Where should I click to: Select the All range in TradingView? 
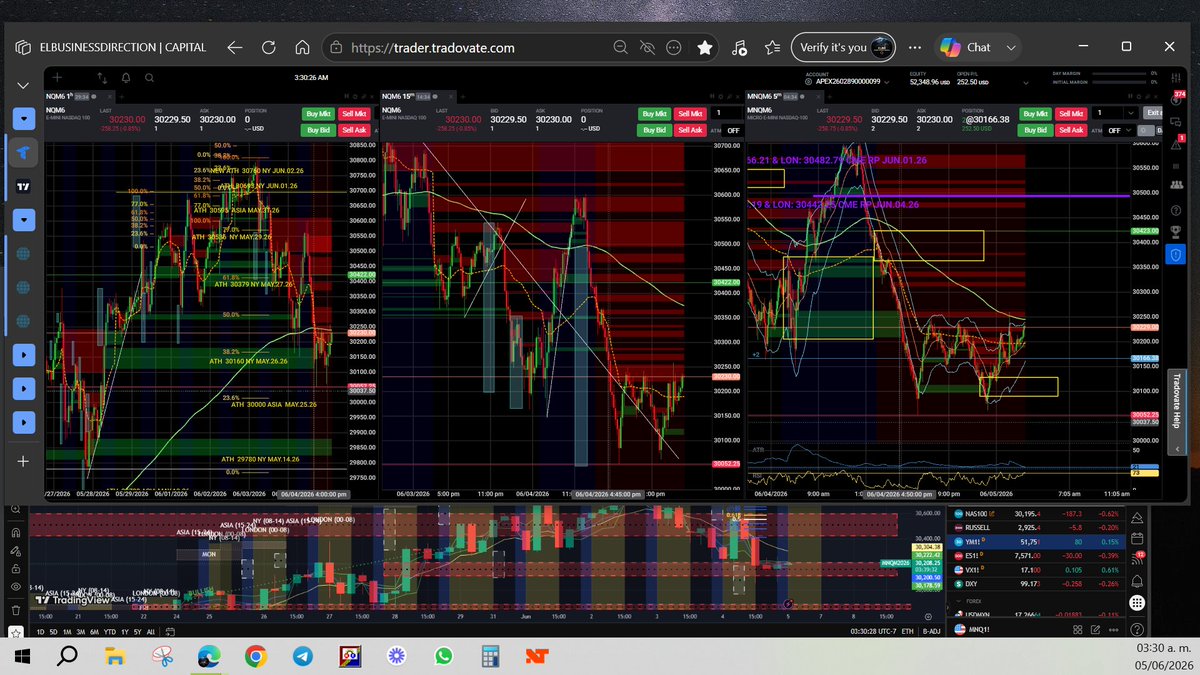(150, 632)
